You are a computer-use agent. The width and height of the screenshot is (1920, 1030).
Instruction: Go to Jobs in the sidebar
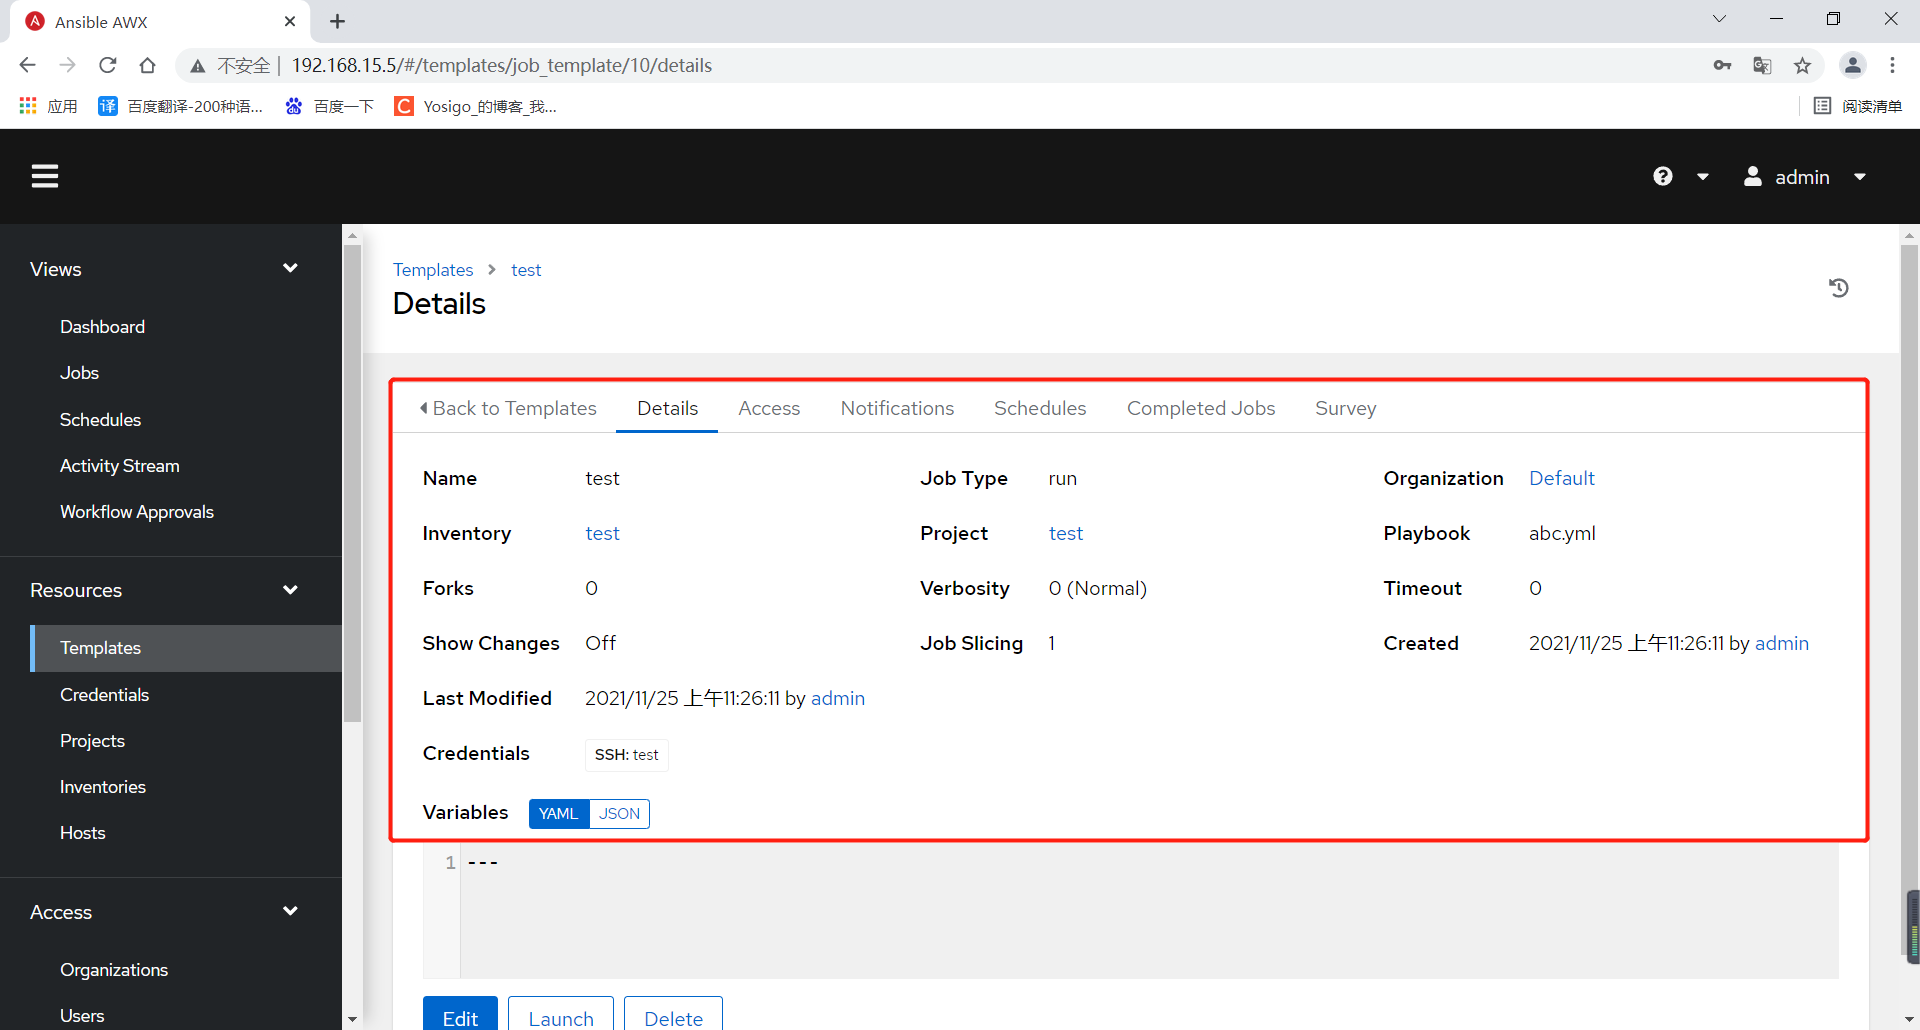coord(79,373)
